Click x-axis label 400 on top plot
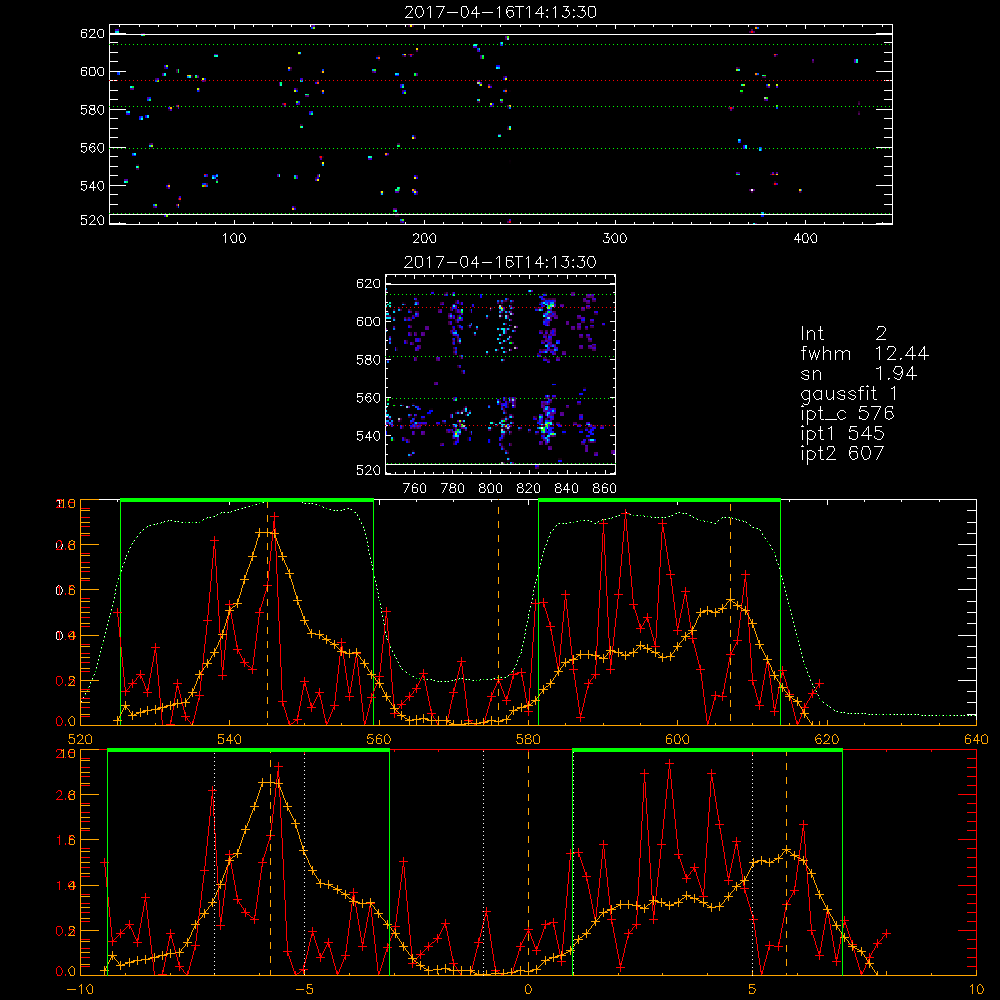The width and height of the screenshot is (1000, 1000). coord(805,239)
